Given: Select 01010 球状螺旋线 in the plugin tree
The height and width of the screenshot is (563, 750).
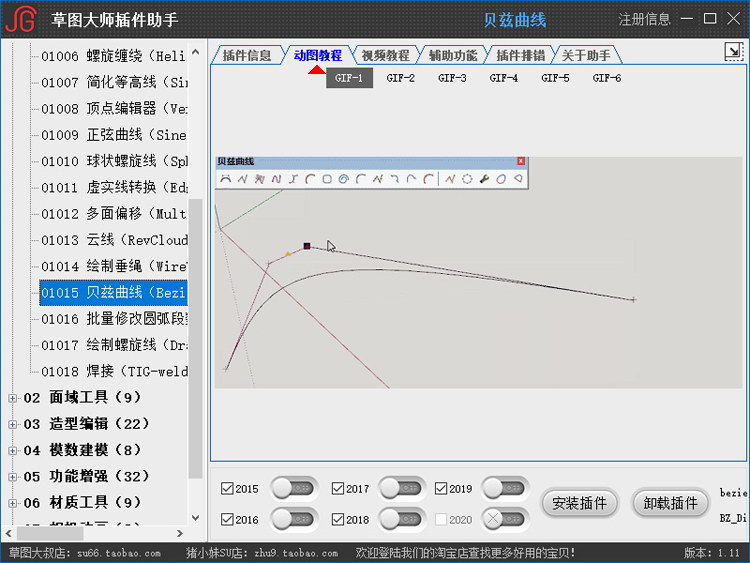Looking at the screenshot, I should tap(113, 161).
